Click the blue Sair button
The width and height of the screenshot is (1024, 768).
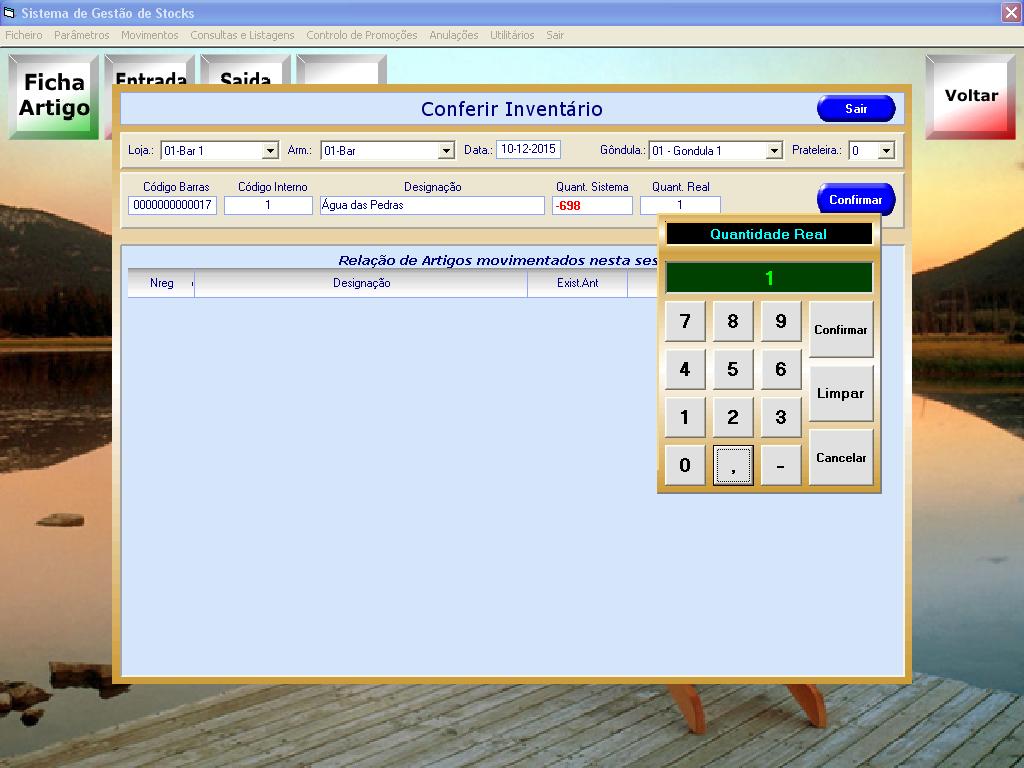click(x=856, y=109)
